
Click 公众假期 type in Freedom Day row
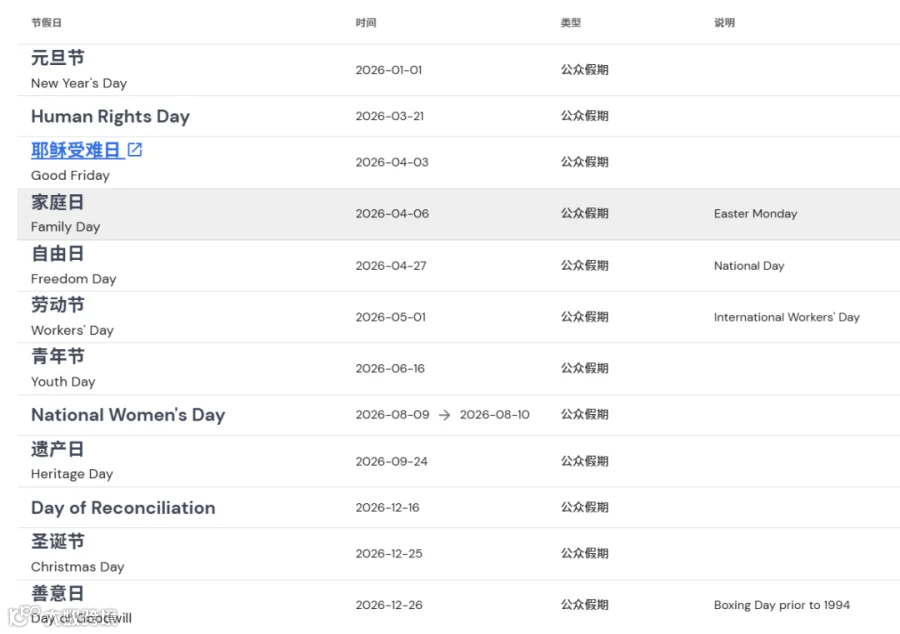[584, 266]
